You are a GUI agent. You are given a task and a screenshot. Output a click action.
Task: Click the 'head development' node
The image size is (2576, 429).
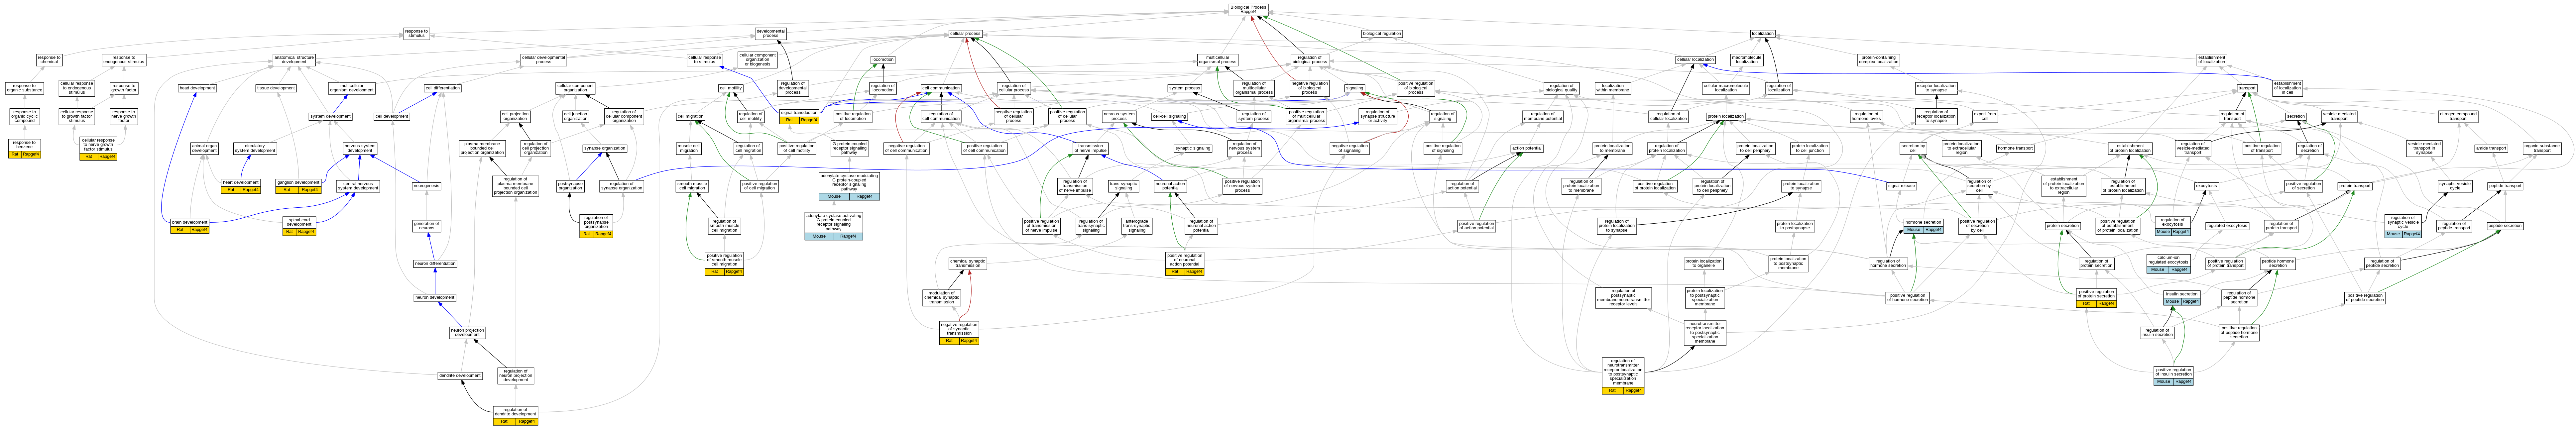pos(197,88)
